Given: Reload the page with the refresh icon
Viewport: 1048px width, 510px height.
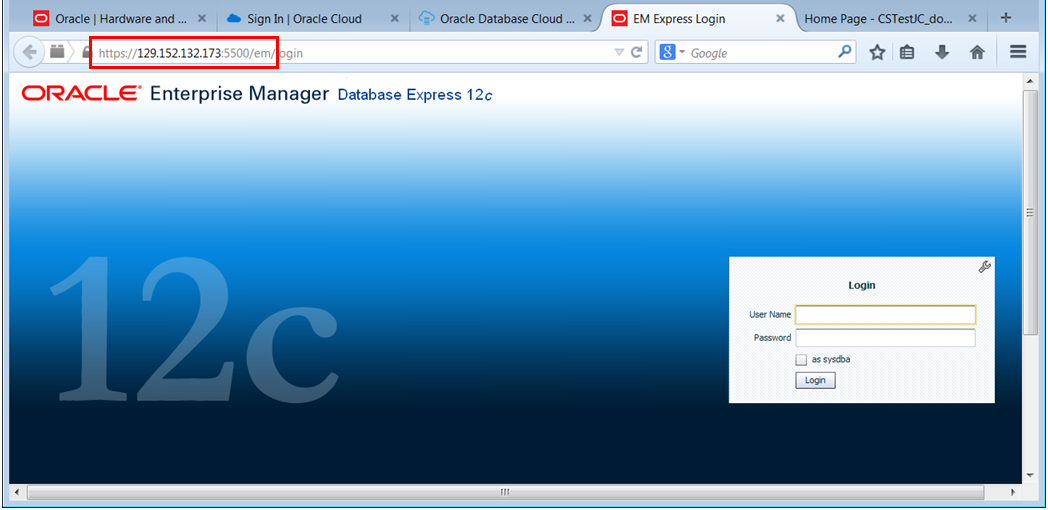Looking at the screenshot, I should 637,52.
